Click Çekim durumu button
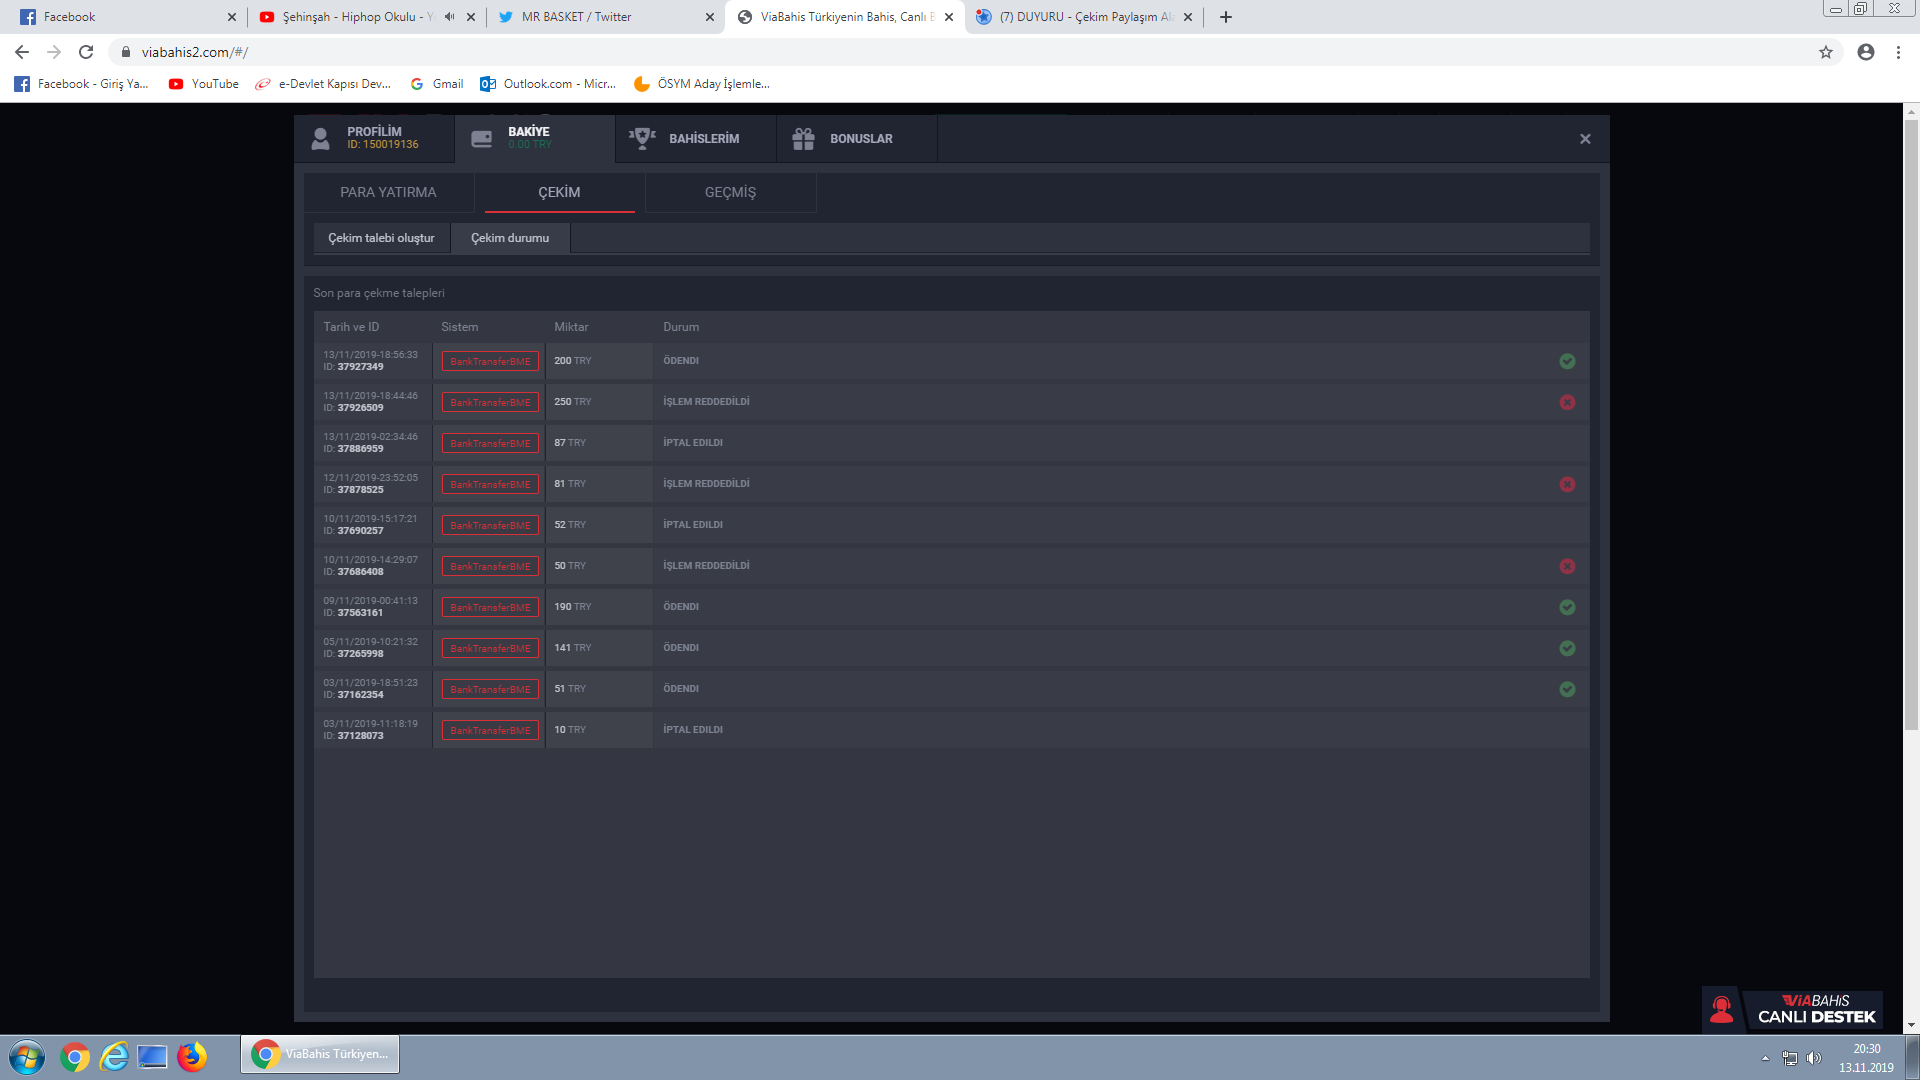Screen dimensions: 1920x1080 [x=510, y=238]
